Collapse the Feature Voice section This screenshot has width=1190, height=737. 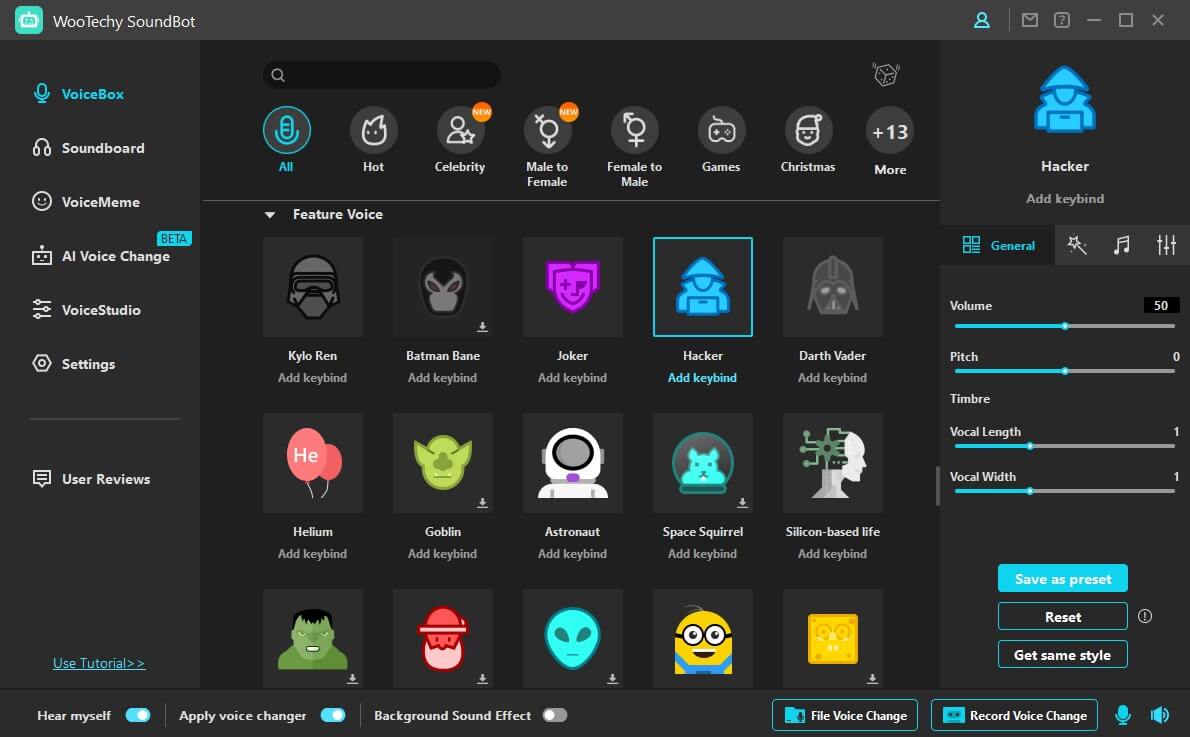(x=269, y=215)
